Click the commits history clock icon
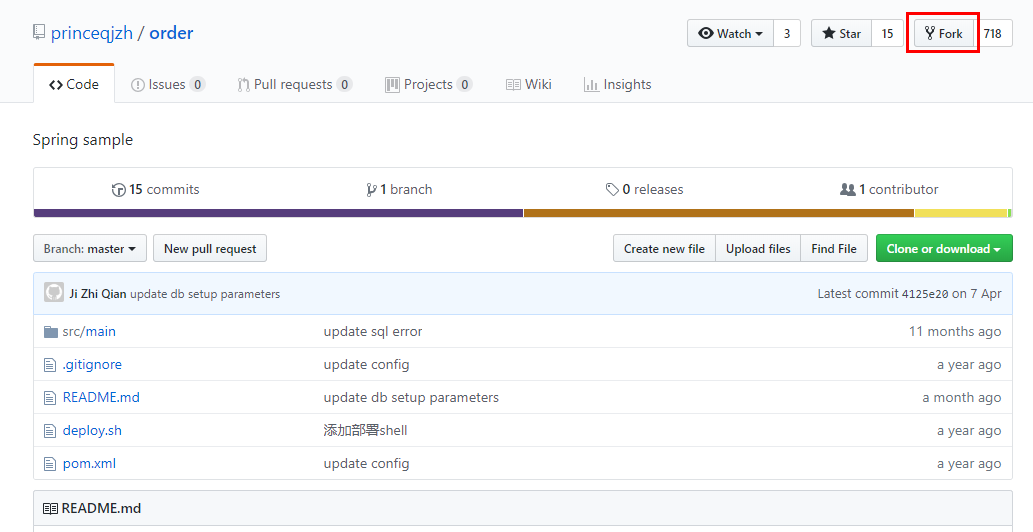 point(119,190)
